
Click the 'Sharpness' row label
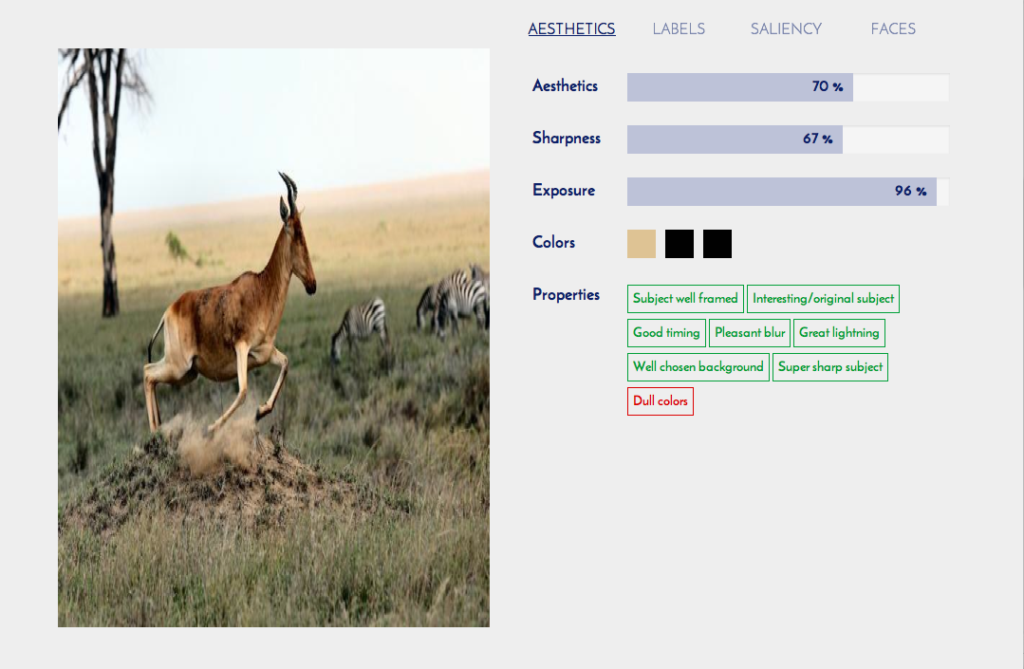pos(566,138)
